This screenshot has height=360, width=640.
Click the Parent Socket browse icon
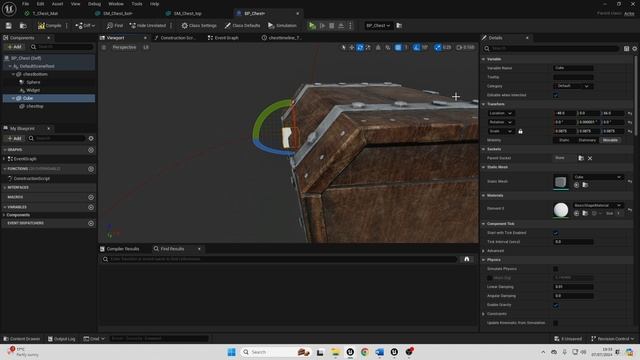coord(581,158)
